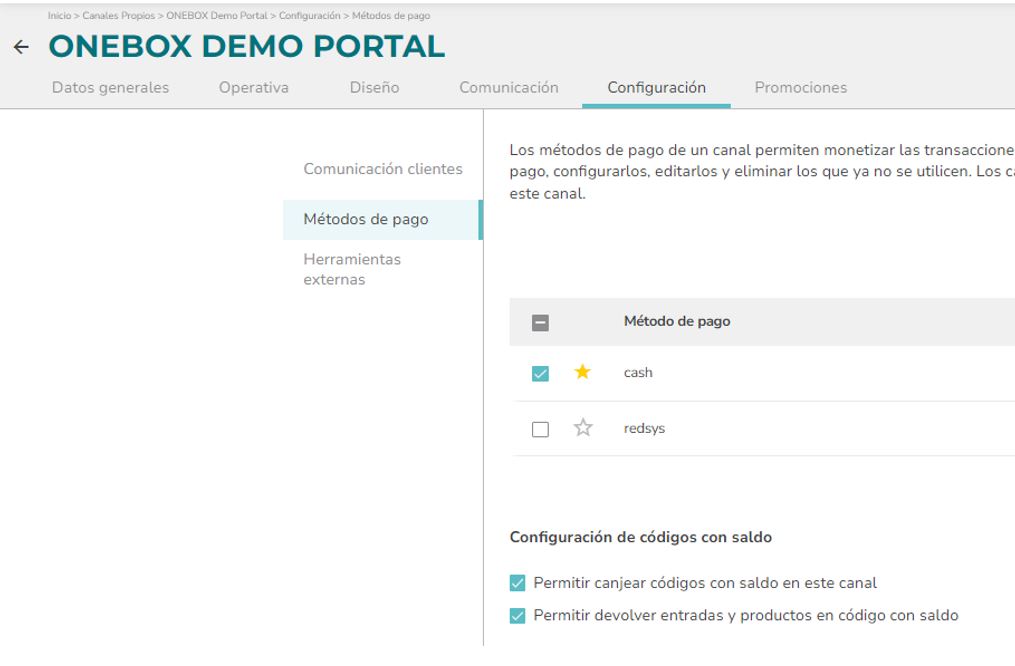Set redsys as default with its star

(x=583, y=427)
